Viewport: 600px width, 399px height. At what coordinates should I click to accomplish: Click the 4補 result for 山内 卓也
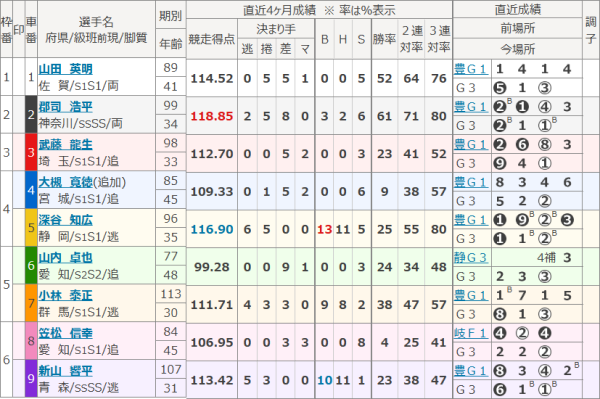[x=546, y=258]
